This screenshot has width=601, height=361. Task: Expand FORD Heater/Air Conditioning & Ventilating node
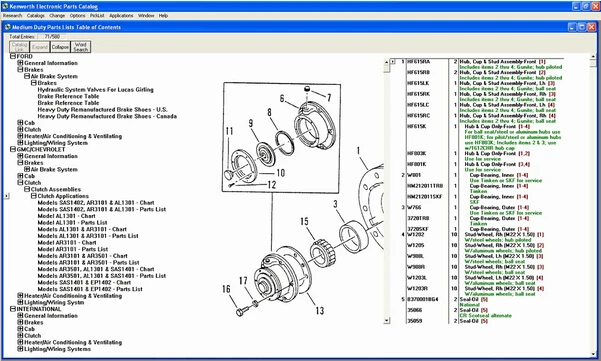click(20, 136)
